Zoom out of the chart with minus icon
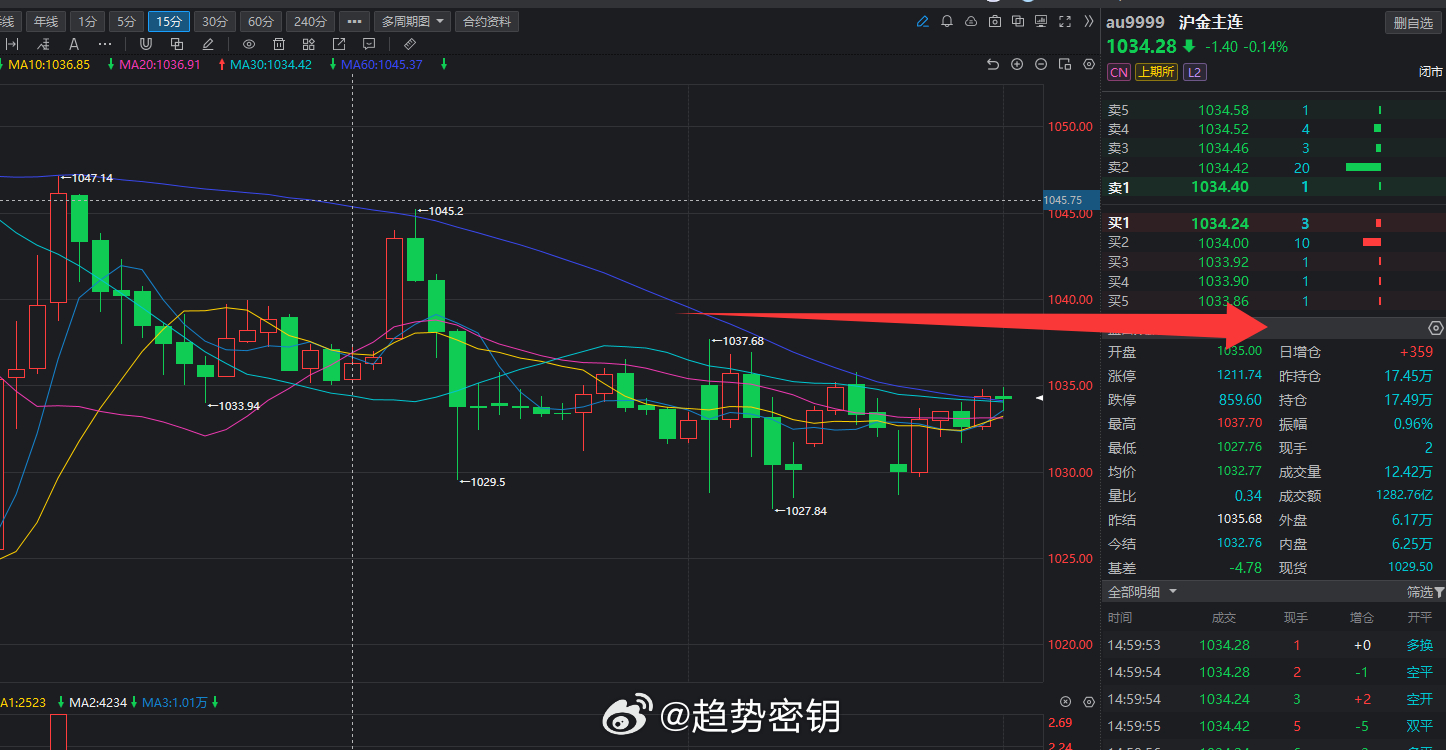 (1040, 64)
